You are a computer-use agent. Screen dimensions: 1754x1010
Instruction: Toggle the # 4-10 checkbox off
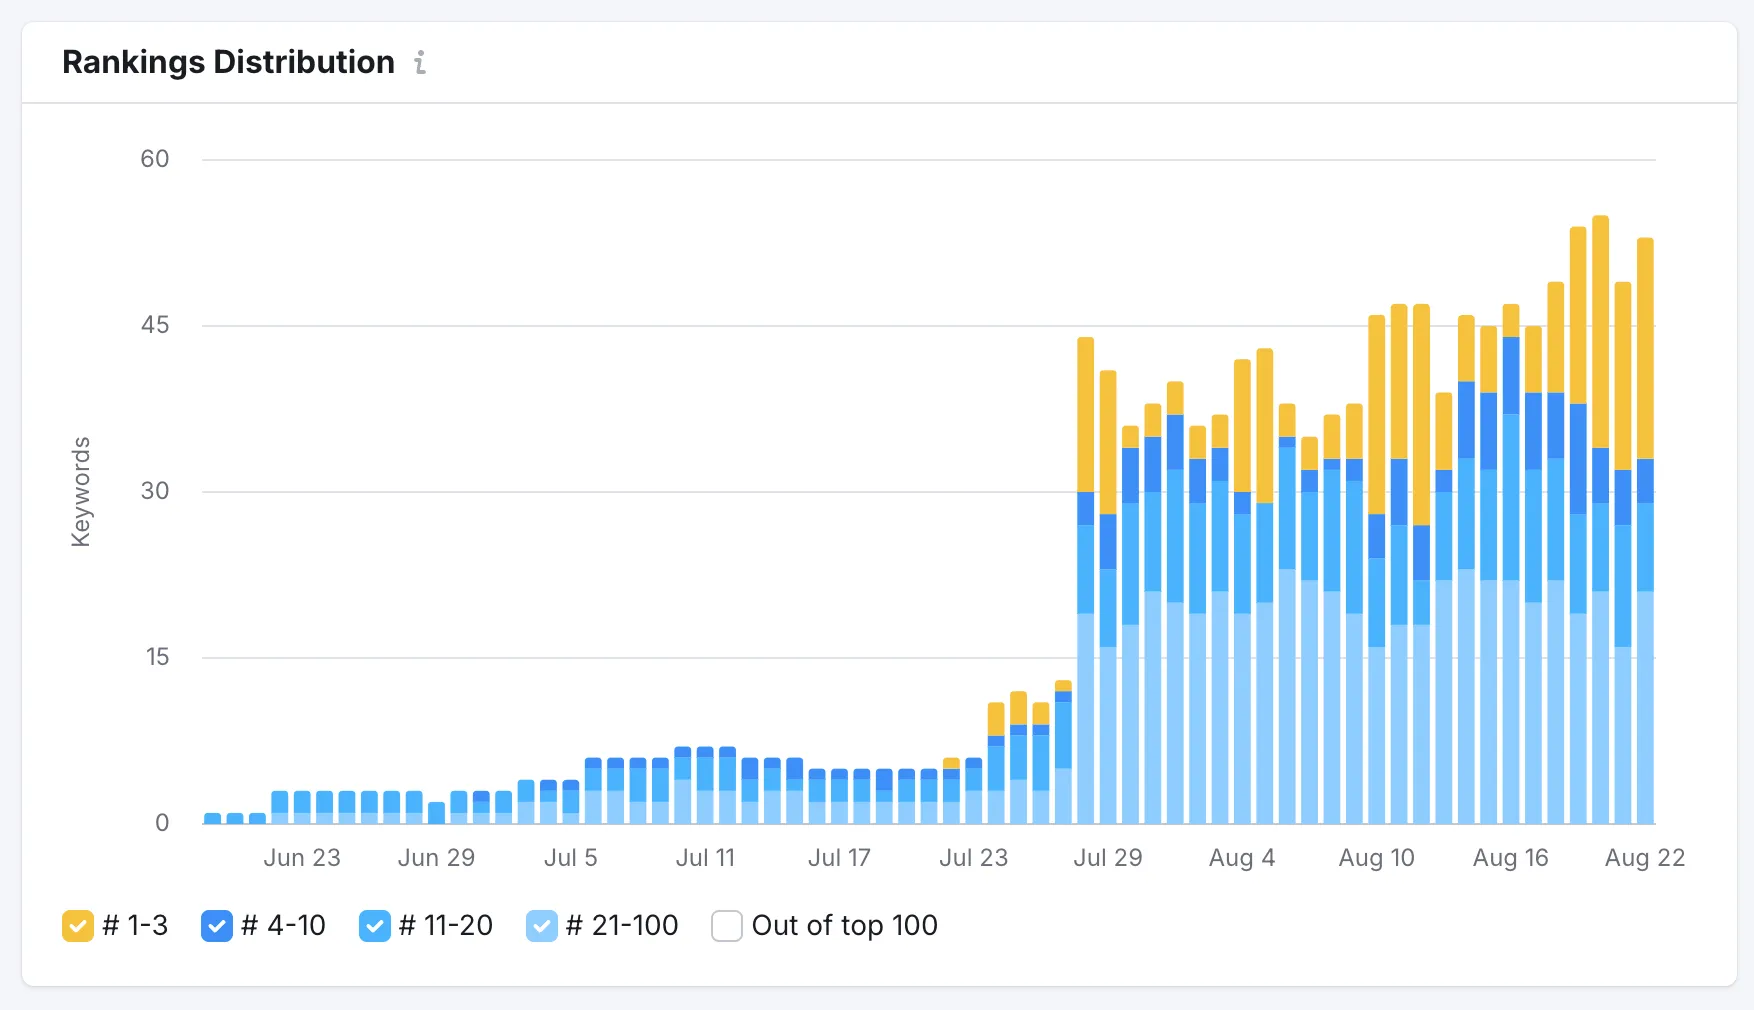[x=216, y=926]
